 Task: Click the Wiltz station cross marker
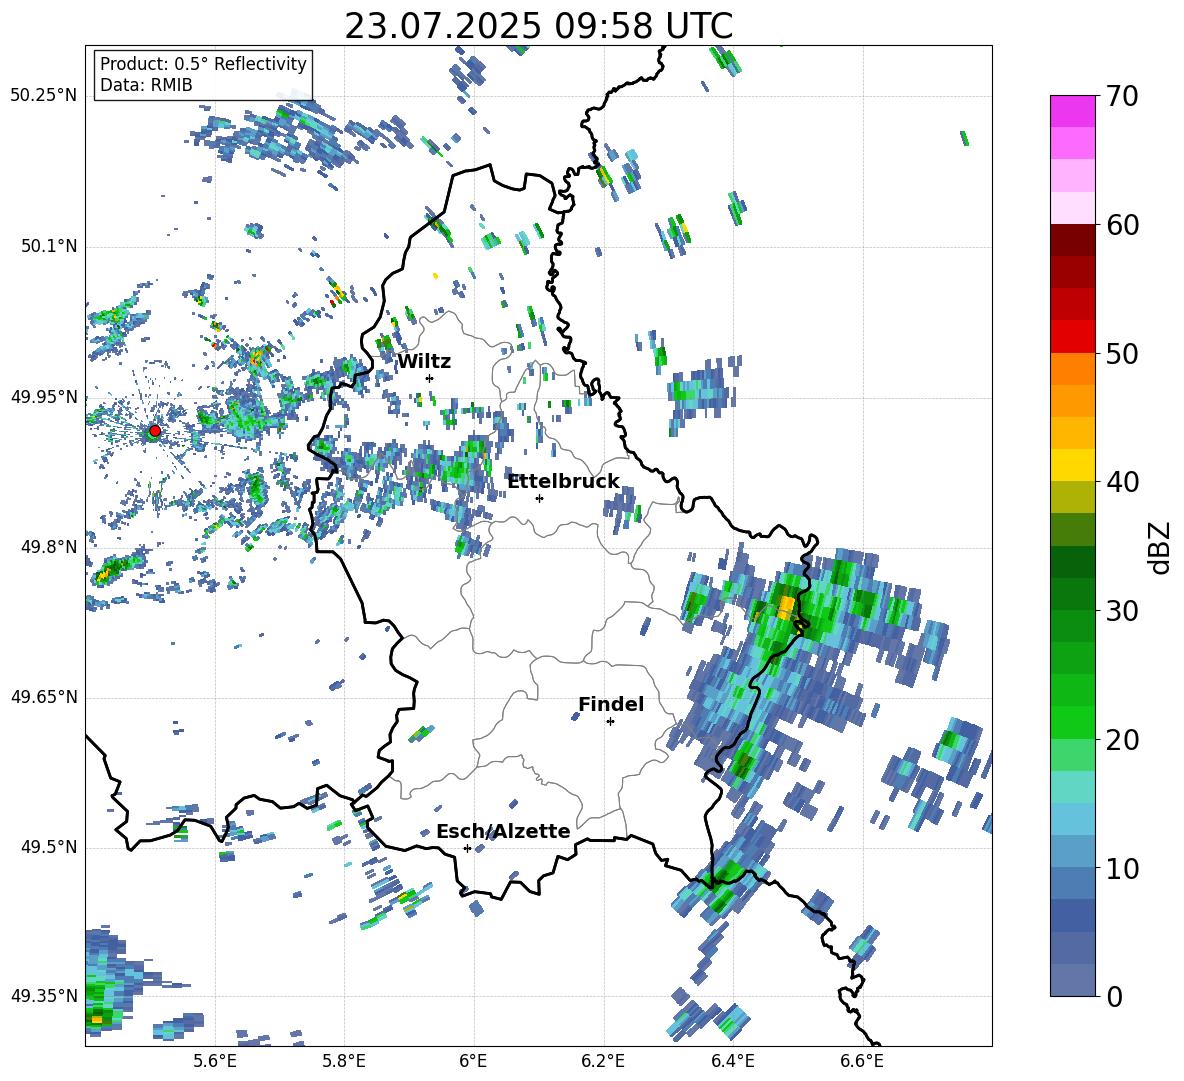click(x=430, y=378)
